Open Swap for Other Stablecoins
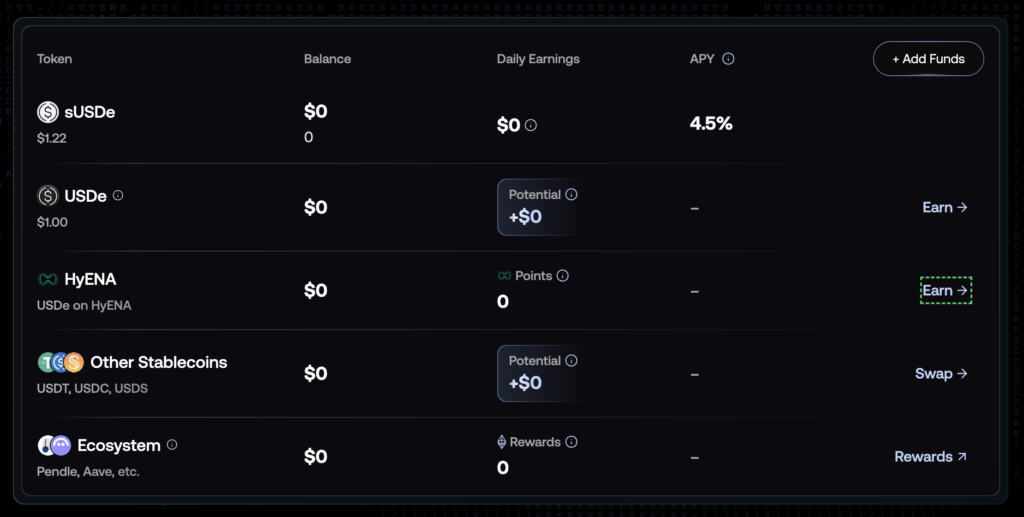The image size is (1024, 517). click(x=941, y=374)
